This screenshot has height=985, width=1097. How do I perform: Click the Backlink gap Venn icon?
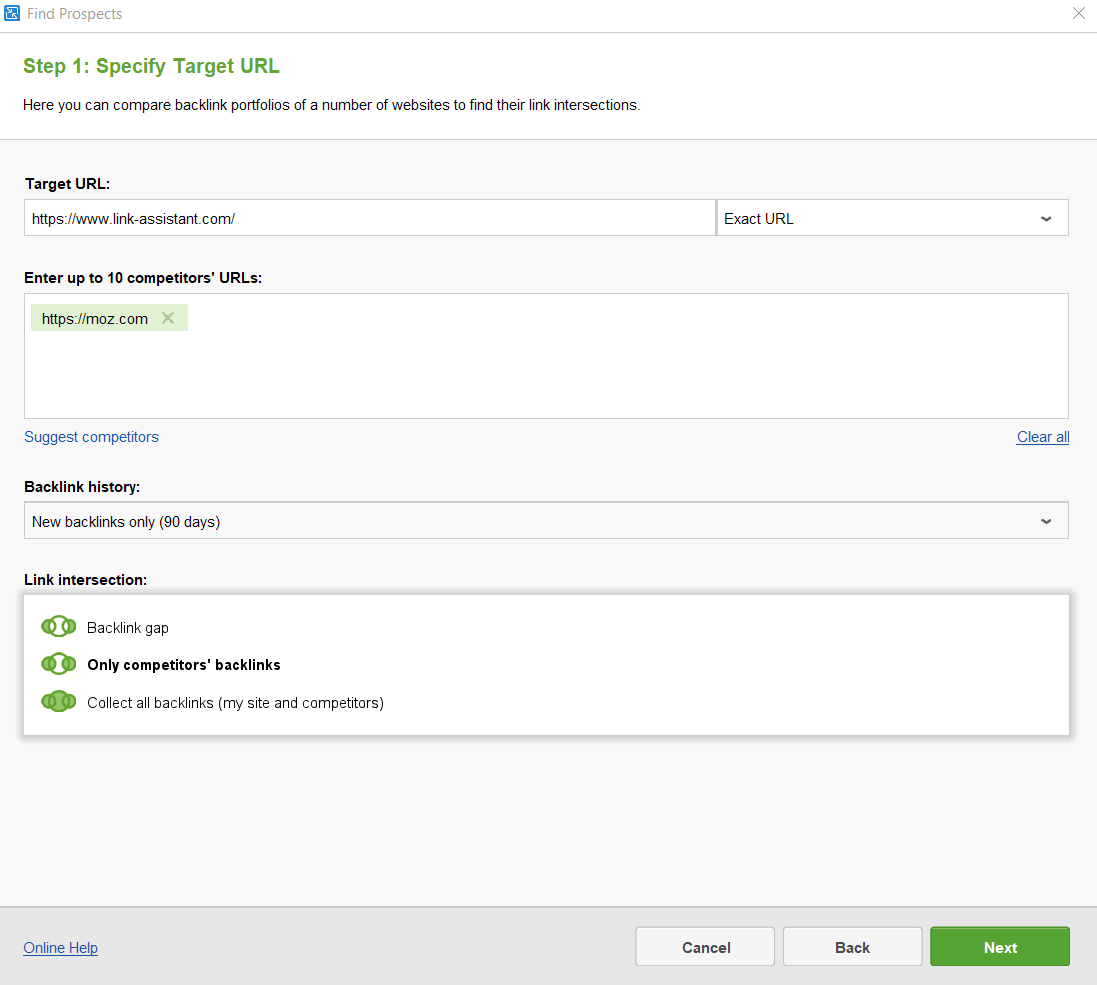click(59, 626)
